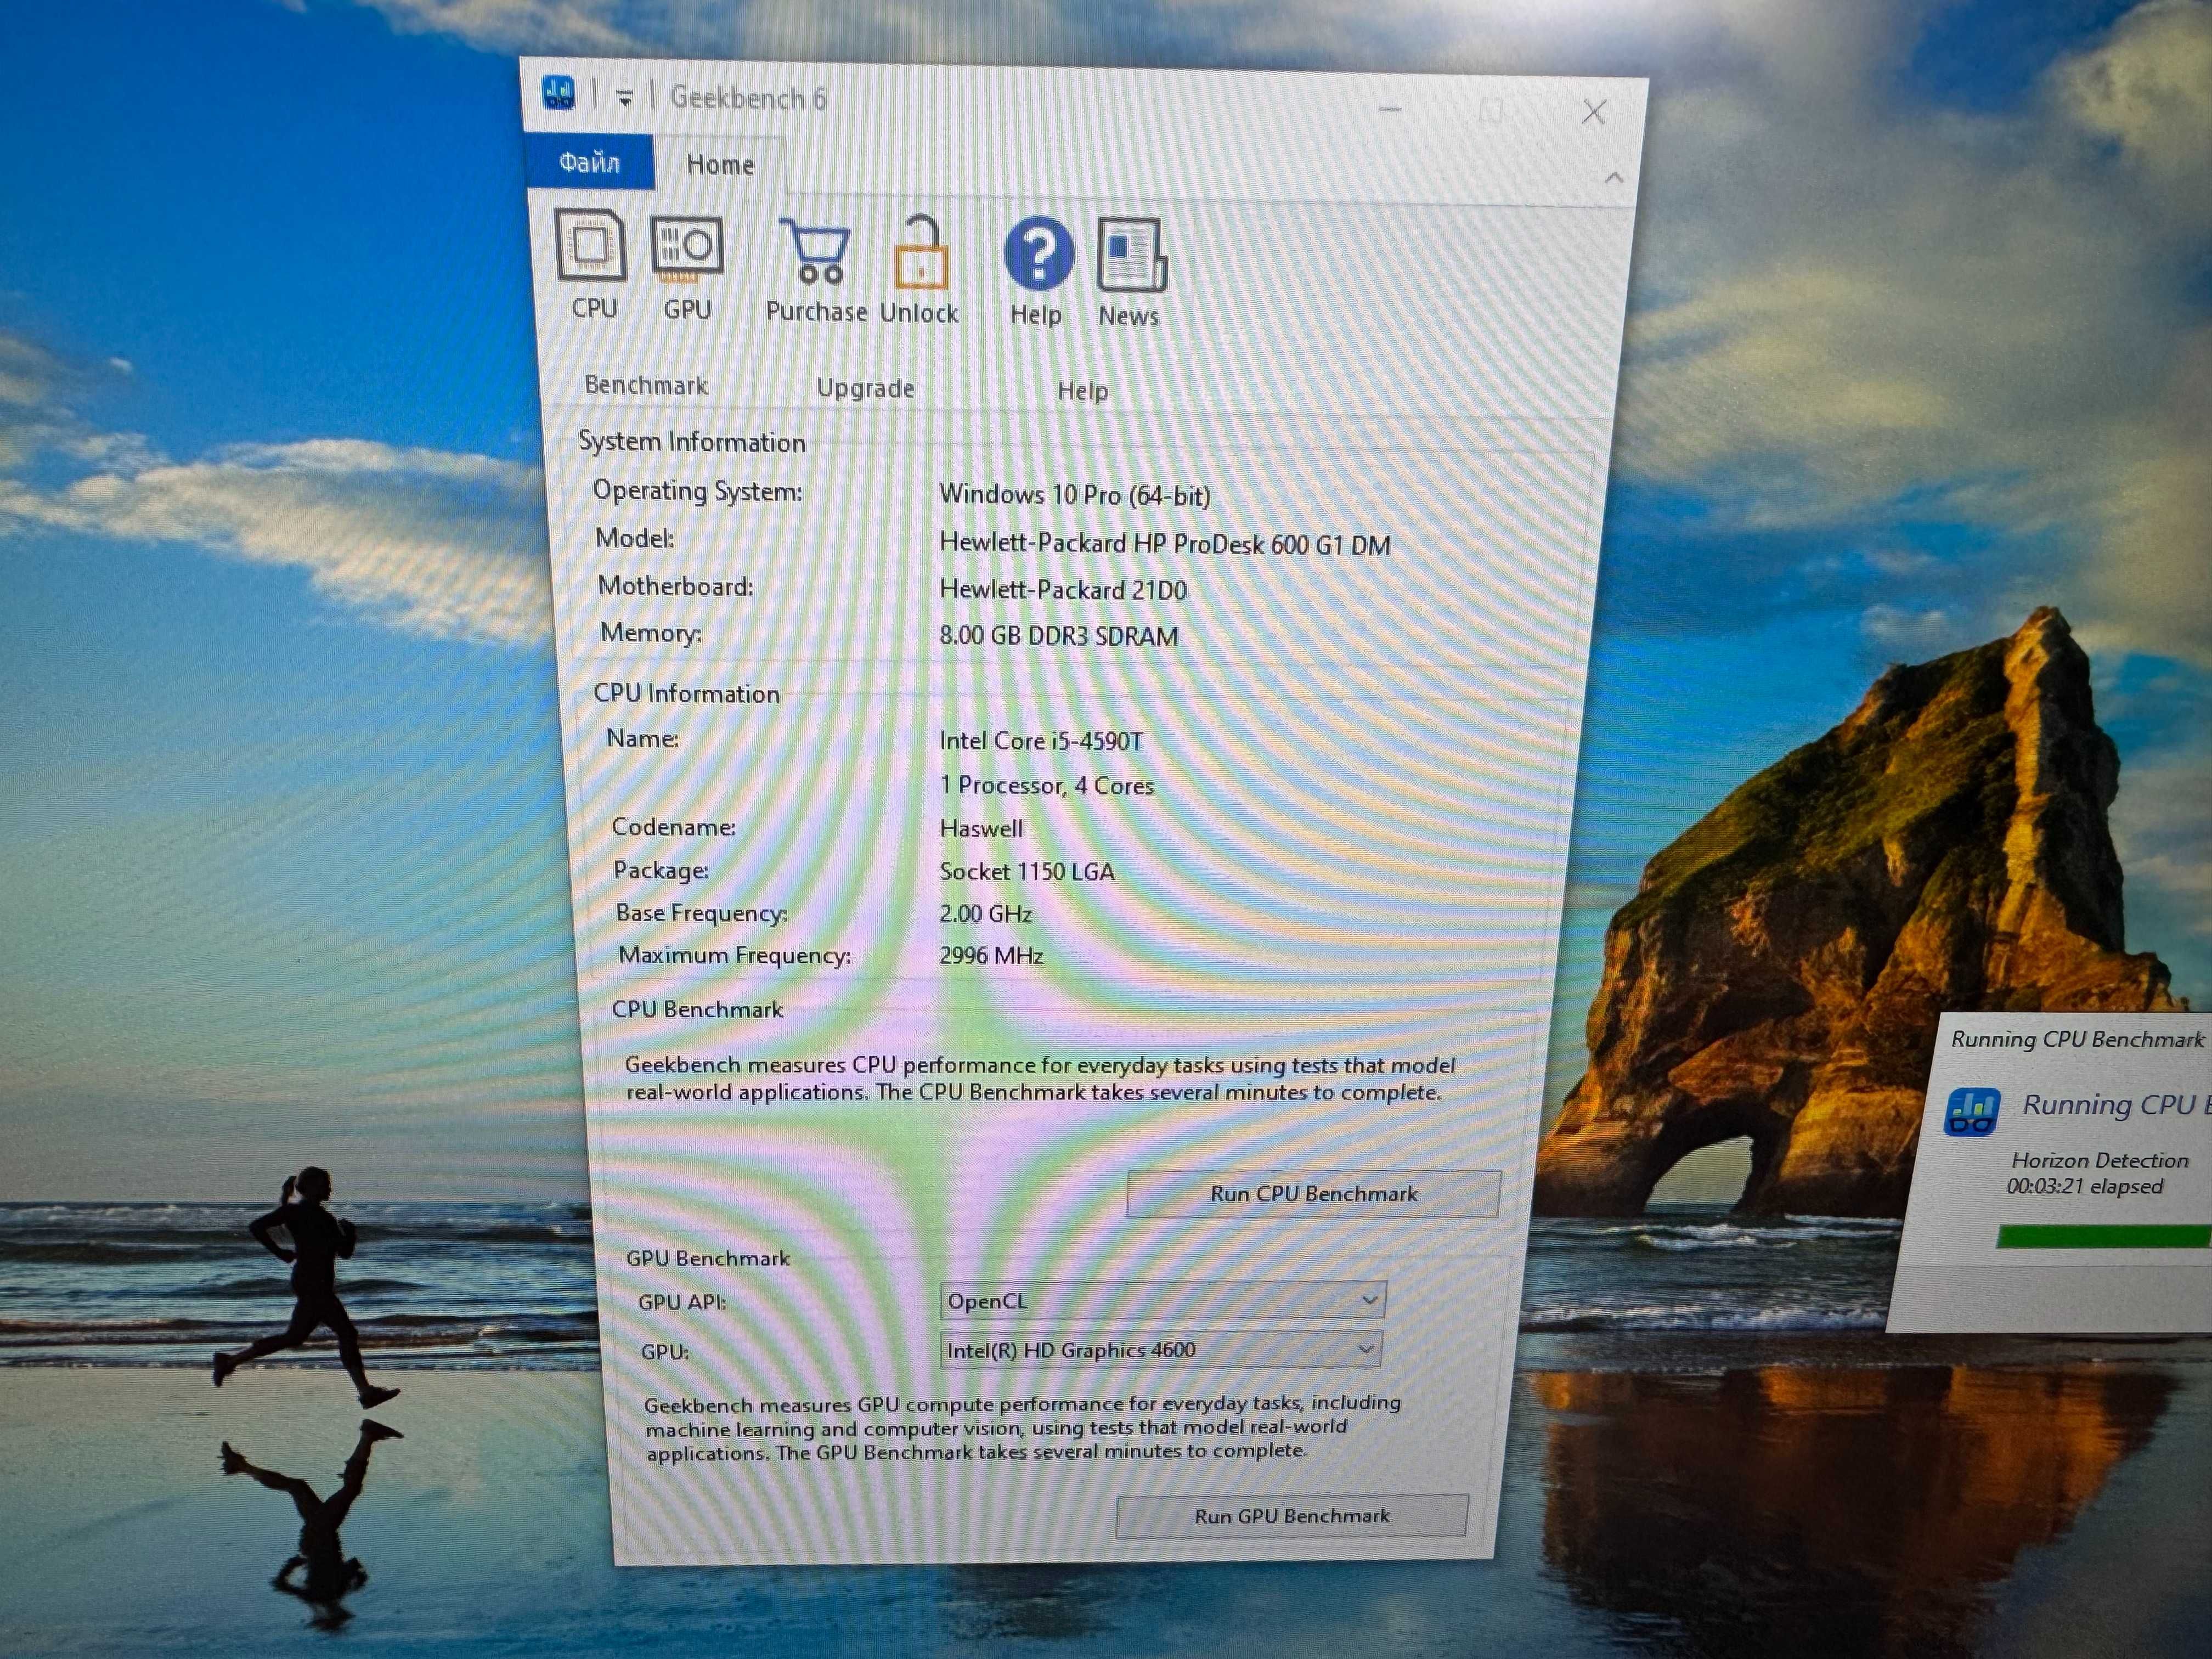Image resolution: width=2212 pixels, height=1659 pixels.
Task: Minimize the Geekbench 6 window
Action: [1389, 108]
